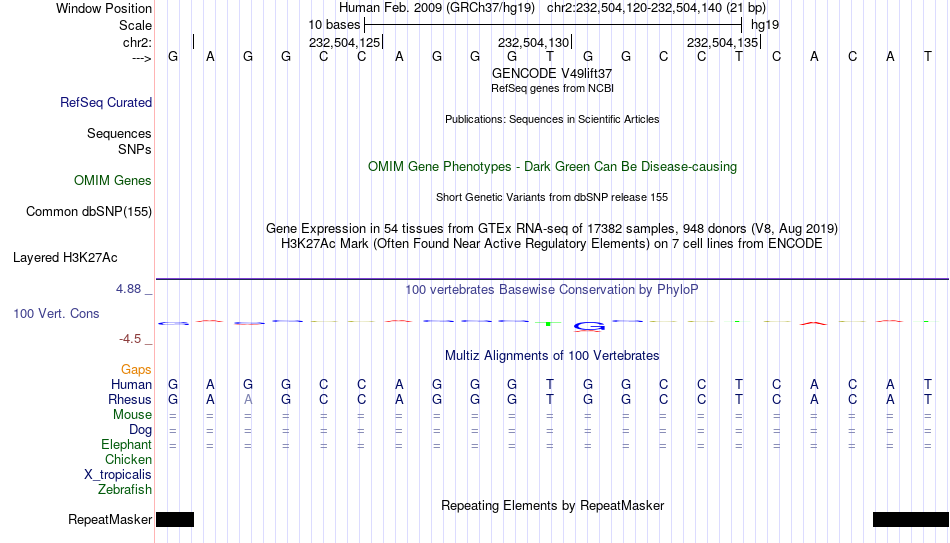Click Publications: Sequences in Scientific Articles title

pos(552,119)
